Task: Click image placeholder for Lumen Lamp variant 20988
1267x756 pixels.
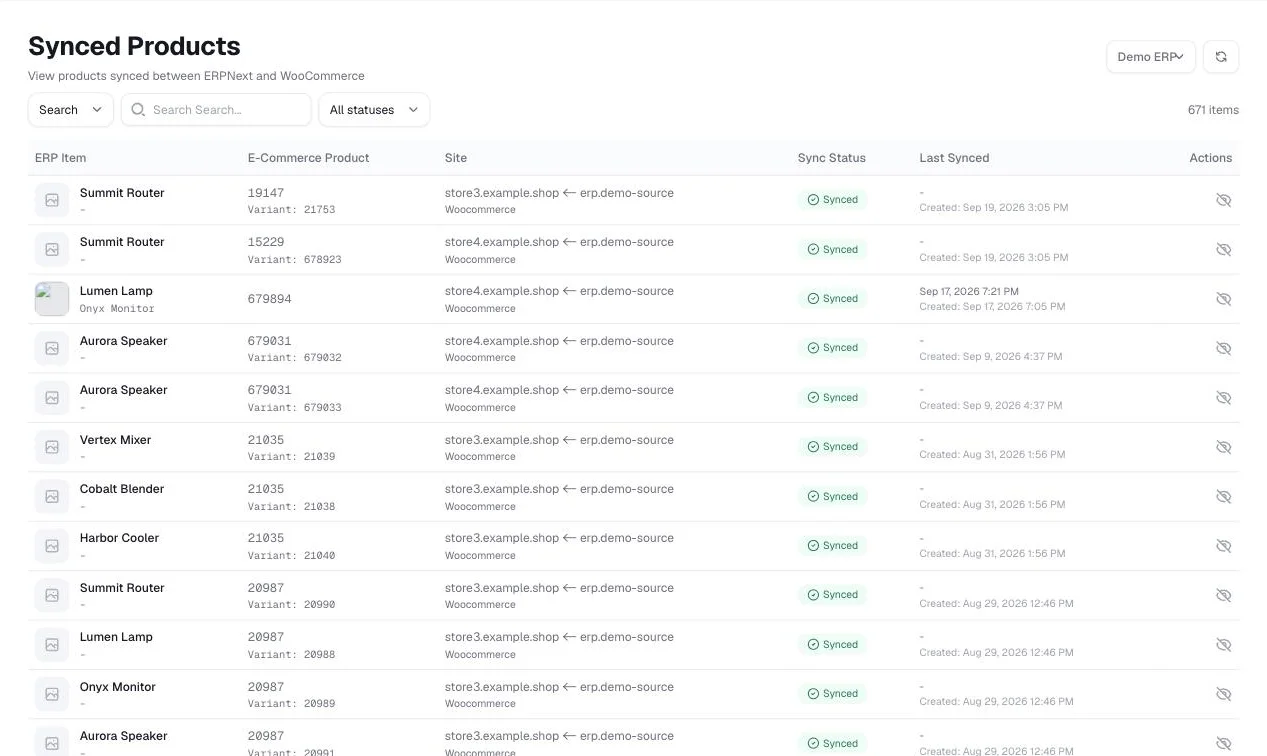Action: [52, 644]
